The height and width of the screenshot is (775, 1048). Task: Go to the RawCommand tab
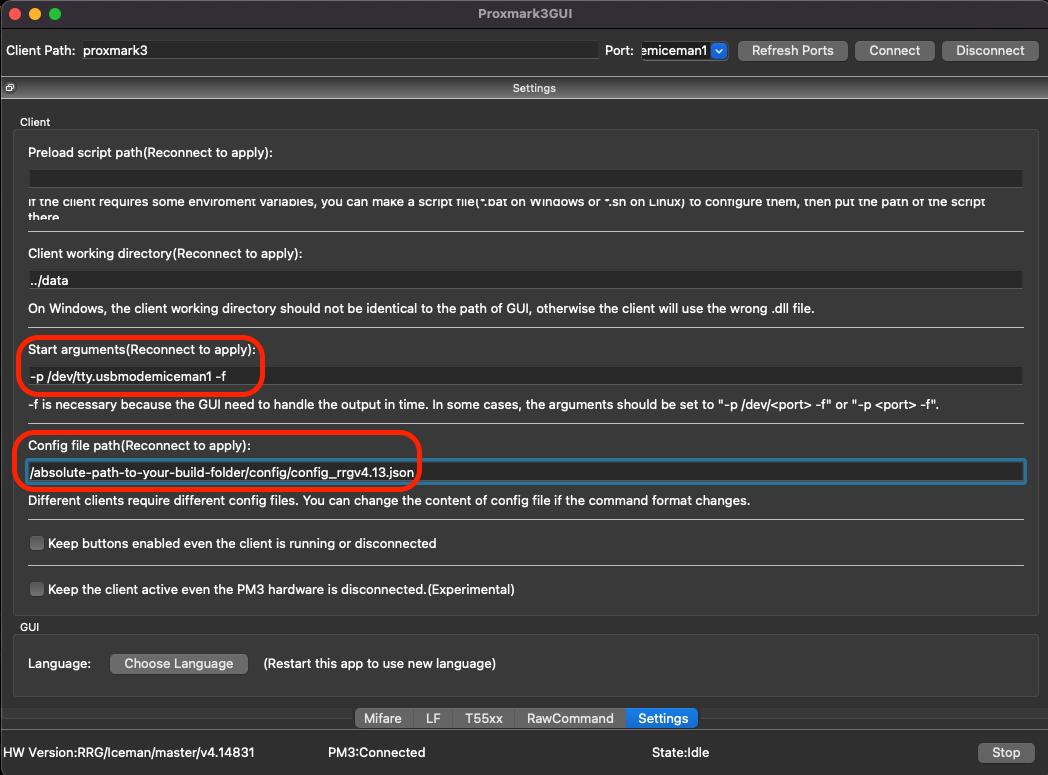point(570,718)
